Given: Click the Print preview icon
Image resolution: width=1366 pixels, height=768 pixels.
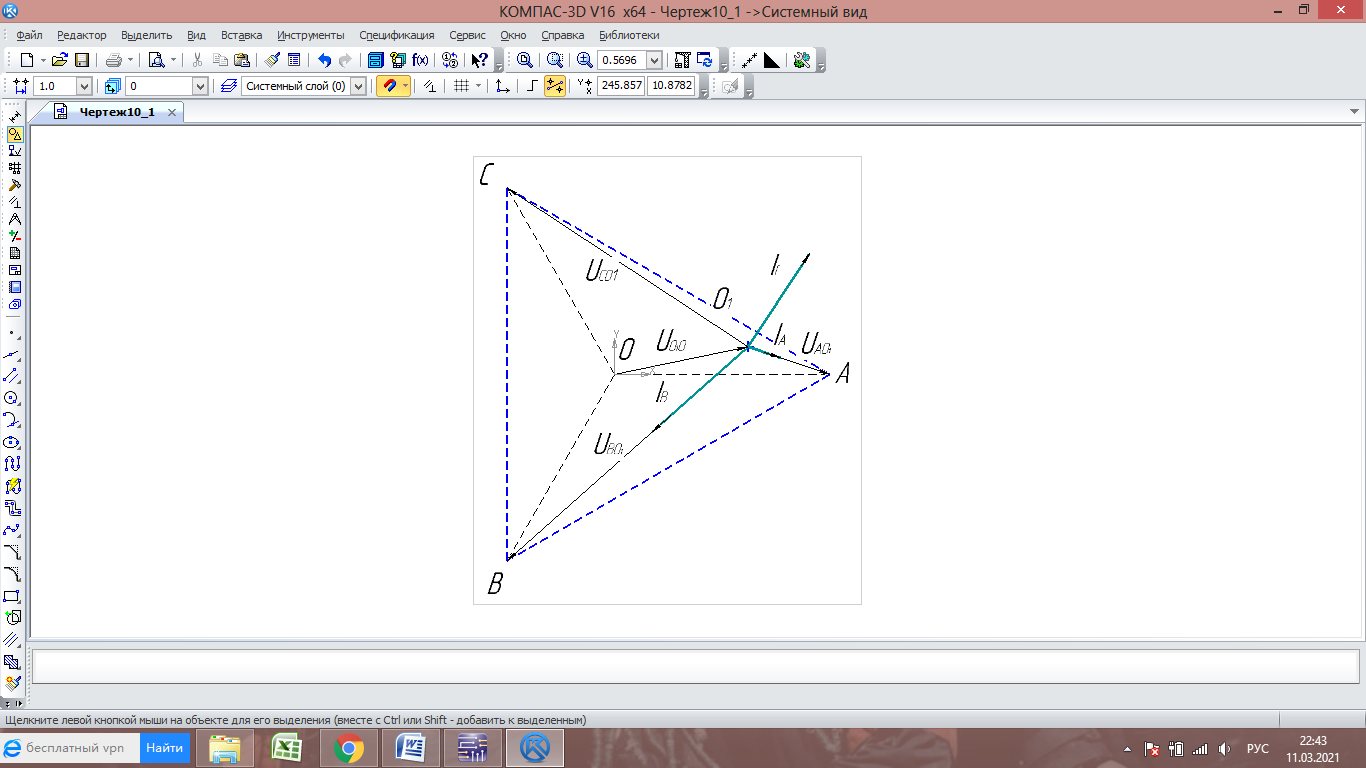Looking at the screenshot, I should tap(156, 60).
